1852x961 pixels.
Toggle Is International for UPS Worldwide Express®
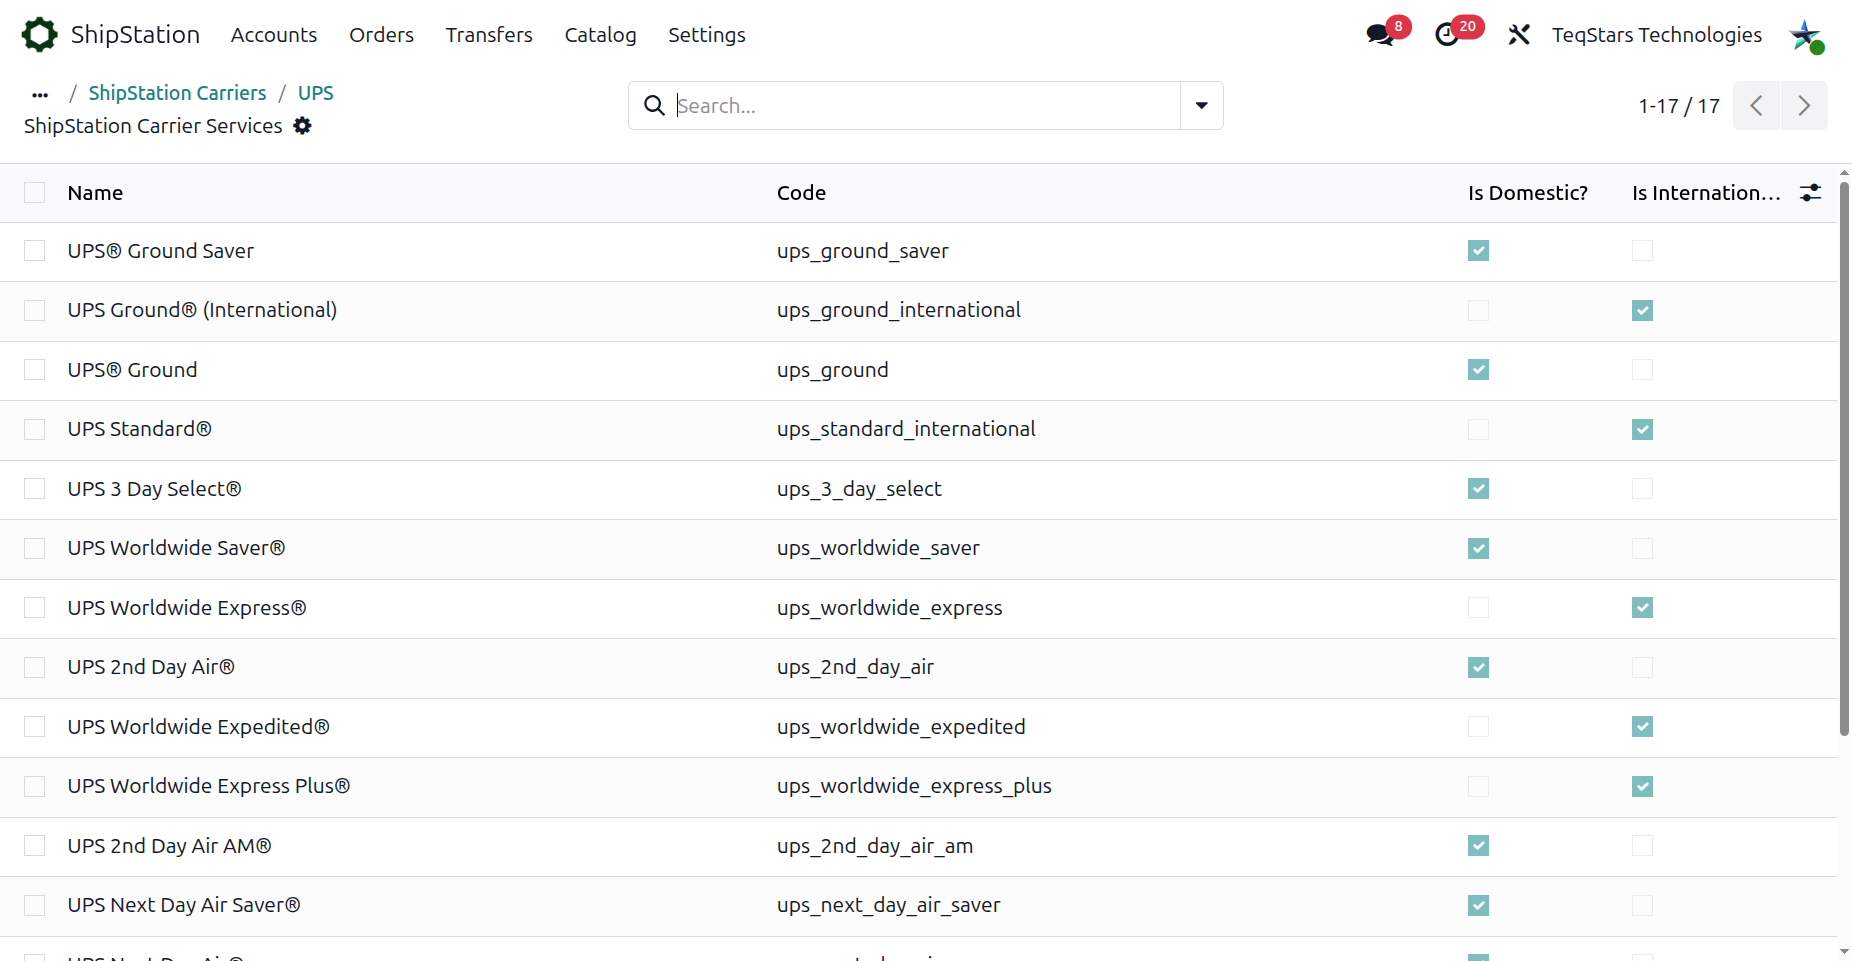pos(1642,607)
